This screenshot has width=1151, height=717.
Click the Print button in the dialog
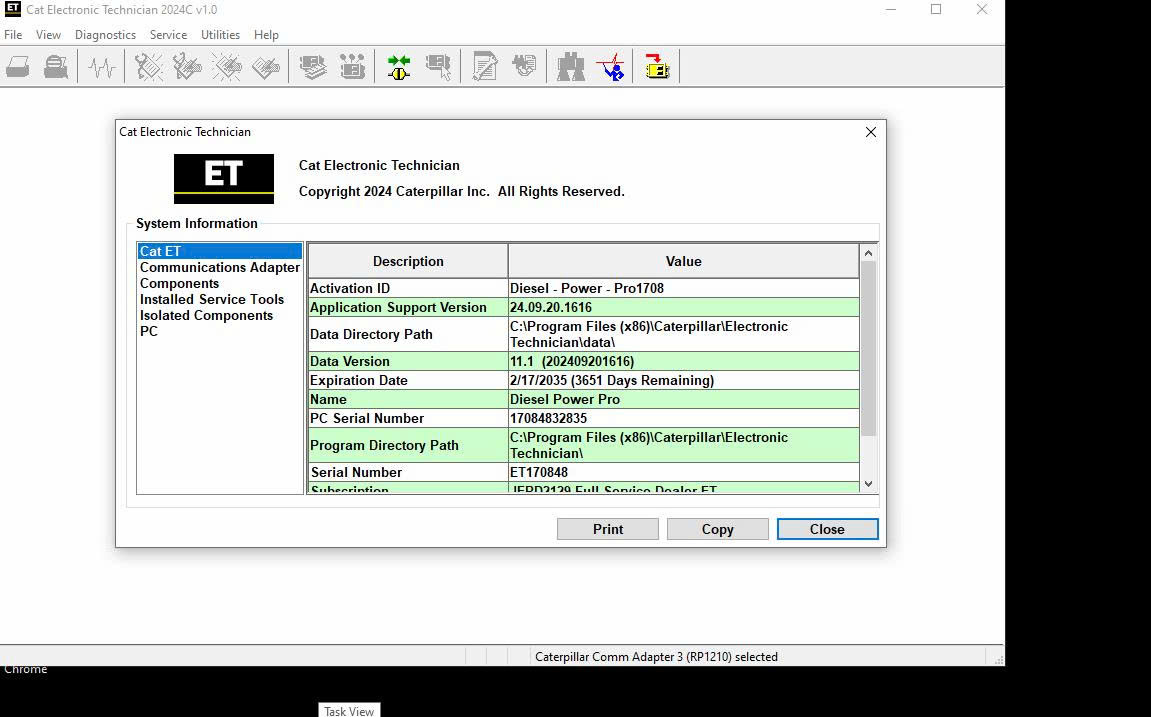click(608, 529)
